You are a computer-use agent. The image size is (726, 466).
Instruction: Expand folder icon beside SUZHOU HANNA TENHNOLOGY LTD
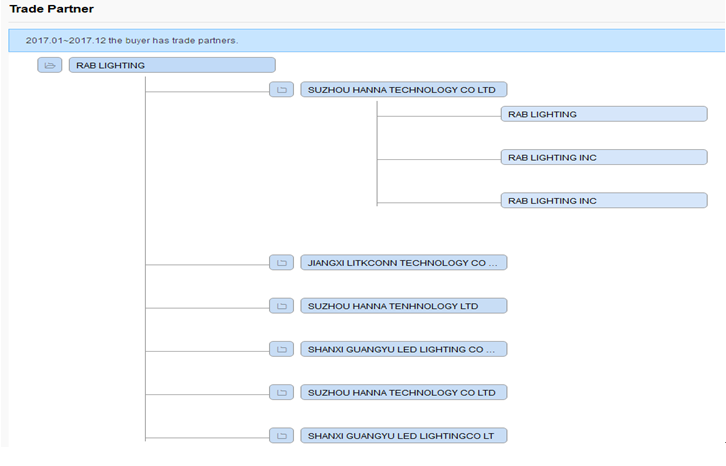tap(282, 306)
